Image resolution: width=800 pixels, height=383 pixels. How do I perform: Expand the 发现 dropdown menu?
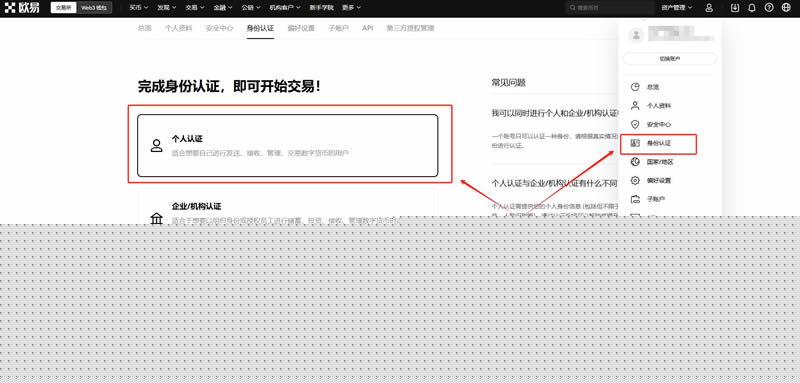click(x=166, y=8)
